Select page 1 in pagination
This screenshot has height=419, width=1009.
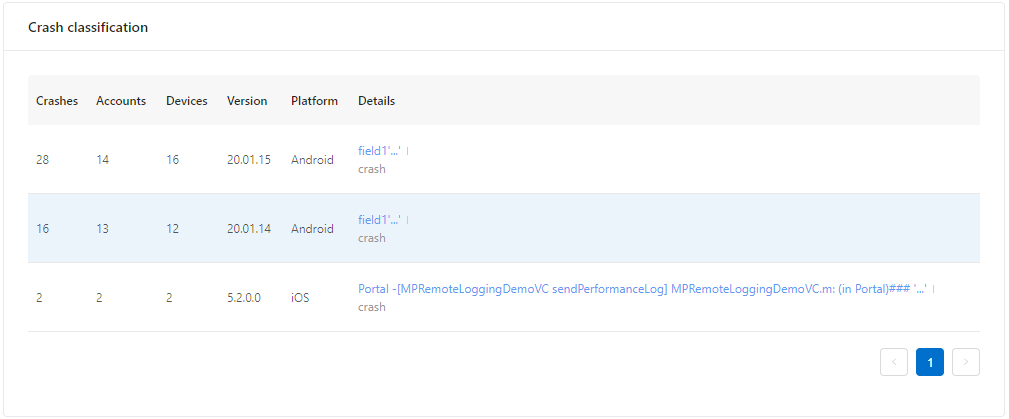pos(930,362)
